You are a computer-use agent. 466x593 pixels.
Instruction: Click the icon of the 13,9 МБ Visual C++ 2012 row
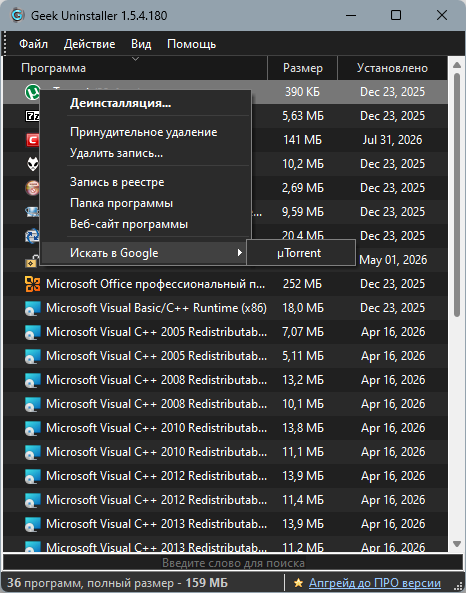pyautogui.click(x=33, y=477)
